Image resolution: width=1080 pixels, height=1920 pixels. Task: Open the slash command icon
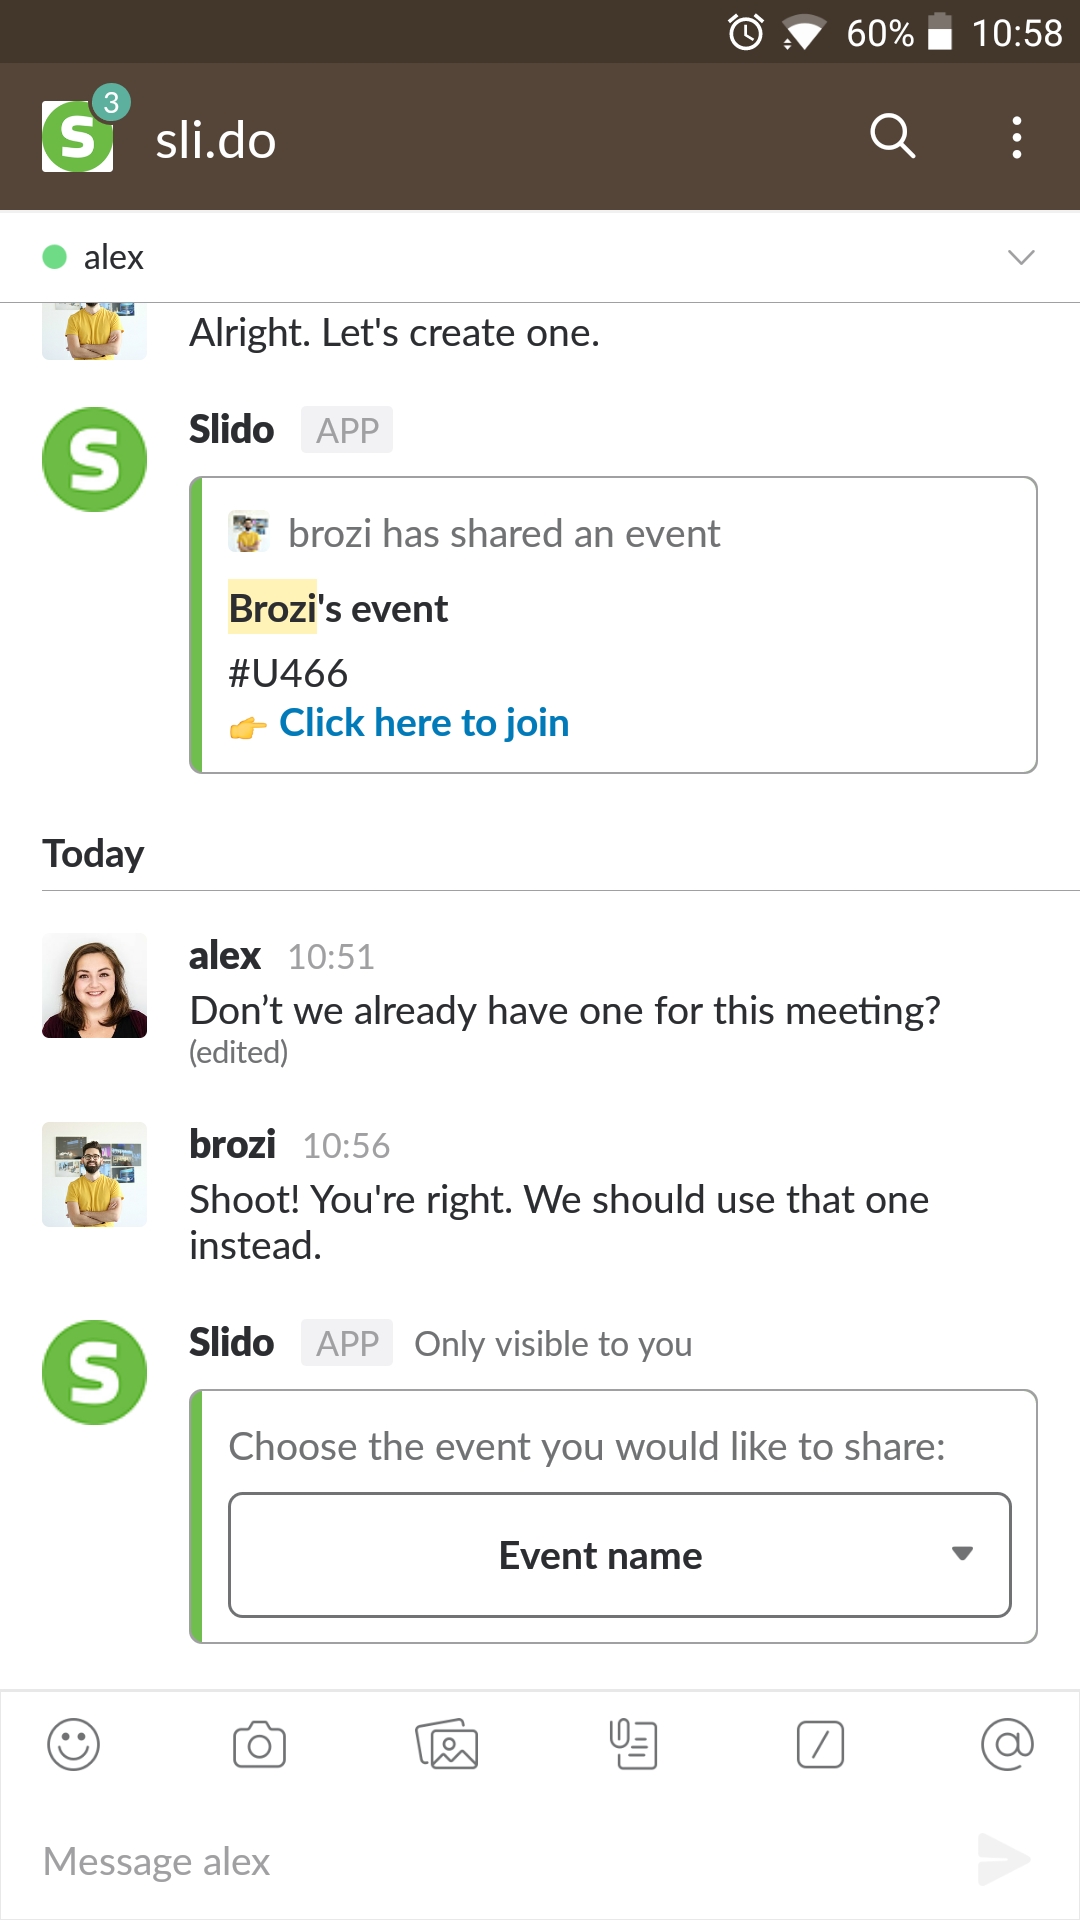pyautogui.click(x=820, y=1745)
